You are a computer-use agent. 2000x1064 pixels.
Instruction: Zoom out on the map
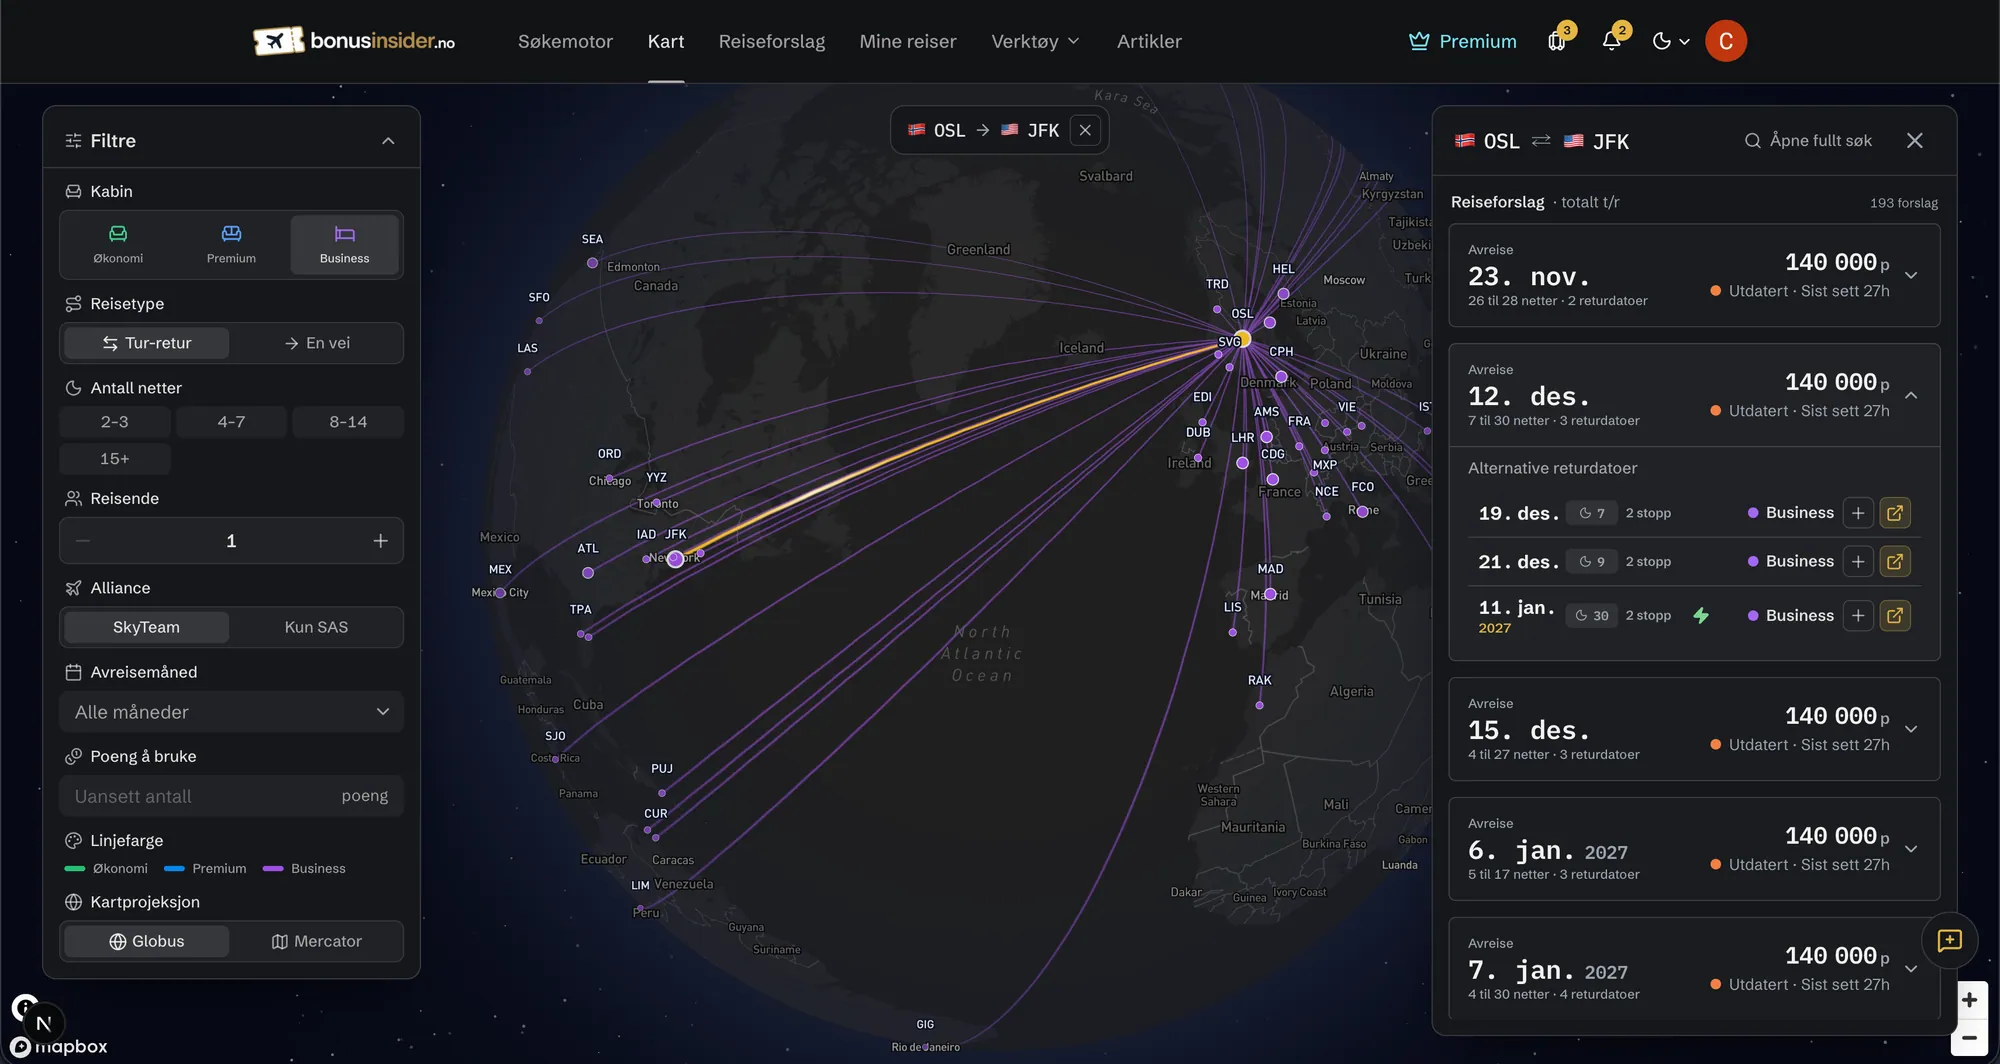[1969, 1039]
